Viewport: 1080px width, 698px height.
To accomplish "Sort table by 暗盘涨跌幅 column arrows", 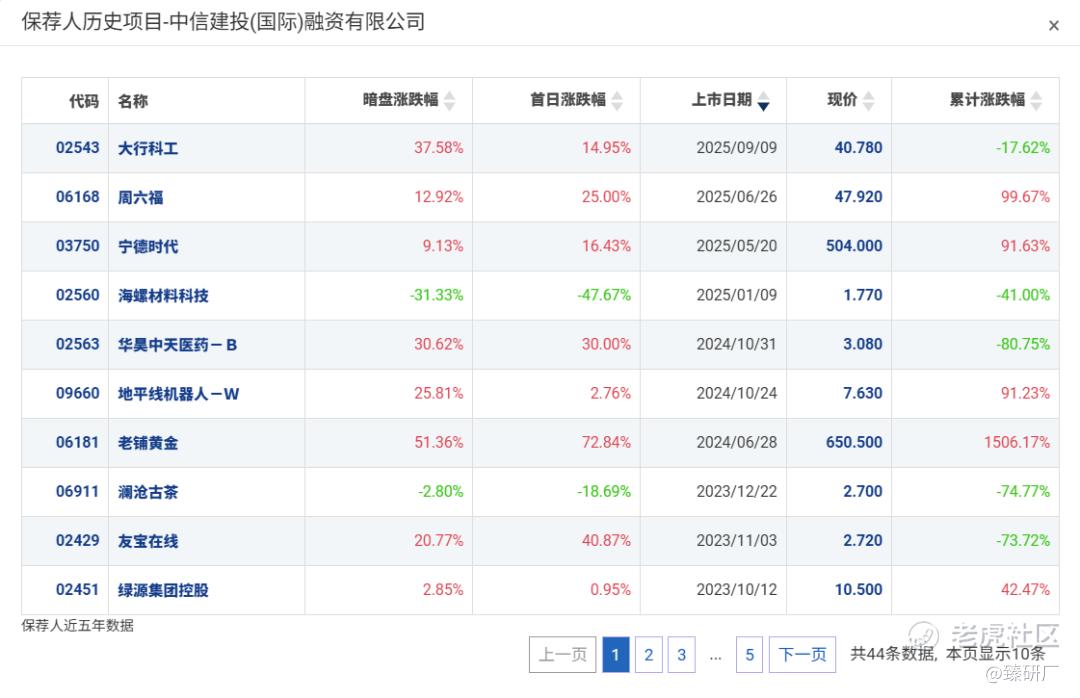I will click(x=449, y=100).
